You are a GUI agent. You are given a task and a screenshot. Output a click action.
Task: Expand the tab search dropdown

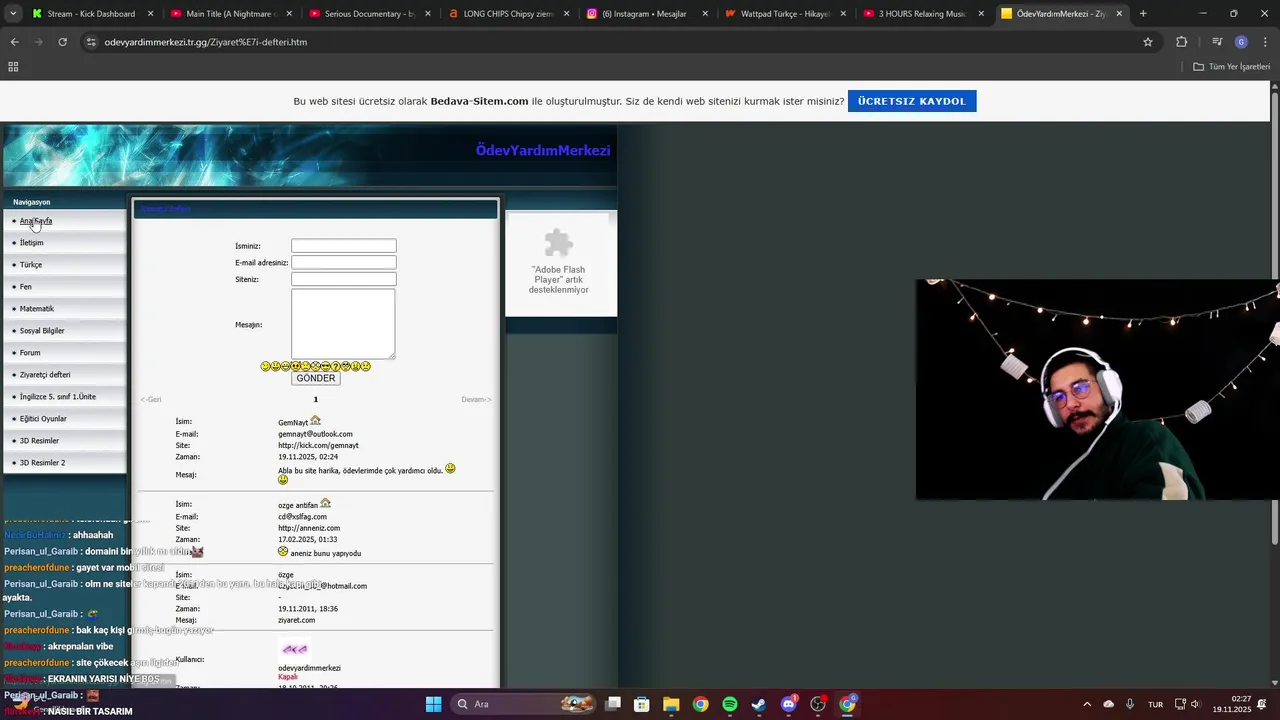click(x=13, y=14)
